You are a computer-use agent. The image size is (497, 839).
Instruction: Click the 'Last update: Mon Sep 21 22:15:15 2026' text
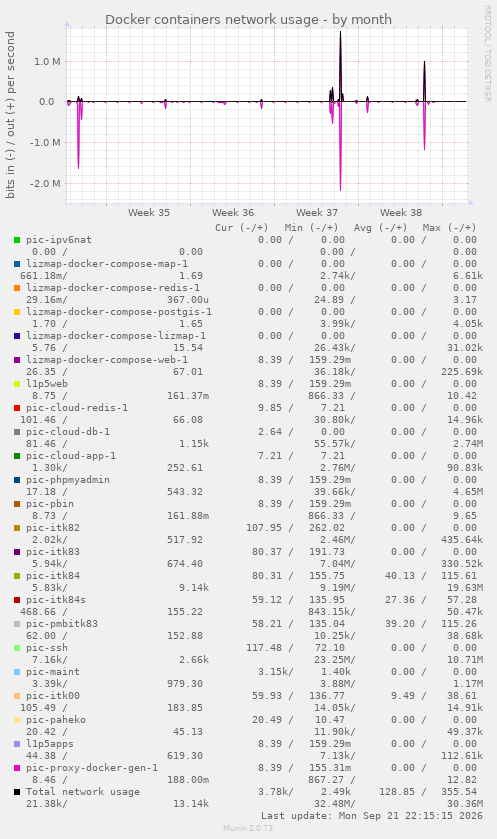click(x=372, y=816)
